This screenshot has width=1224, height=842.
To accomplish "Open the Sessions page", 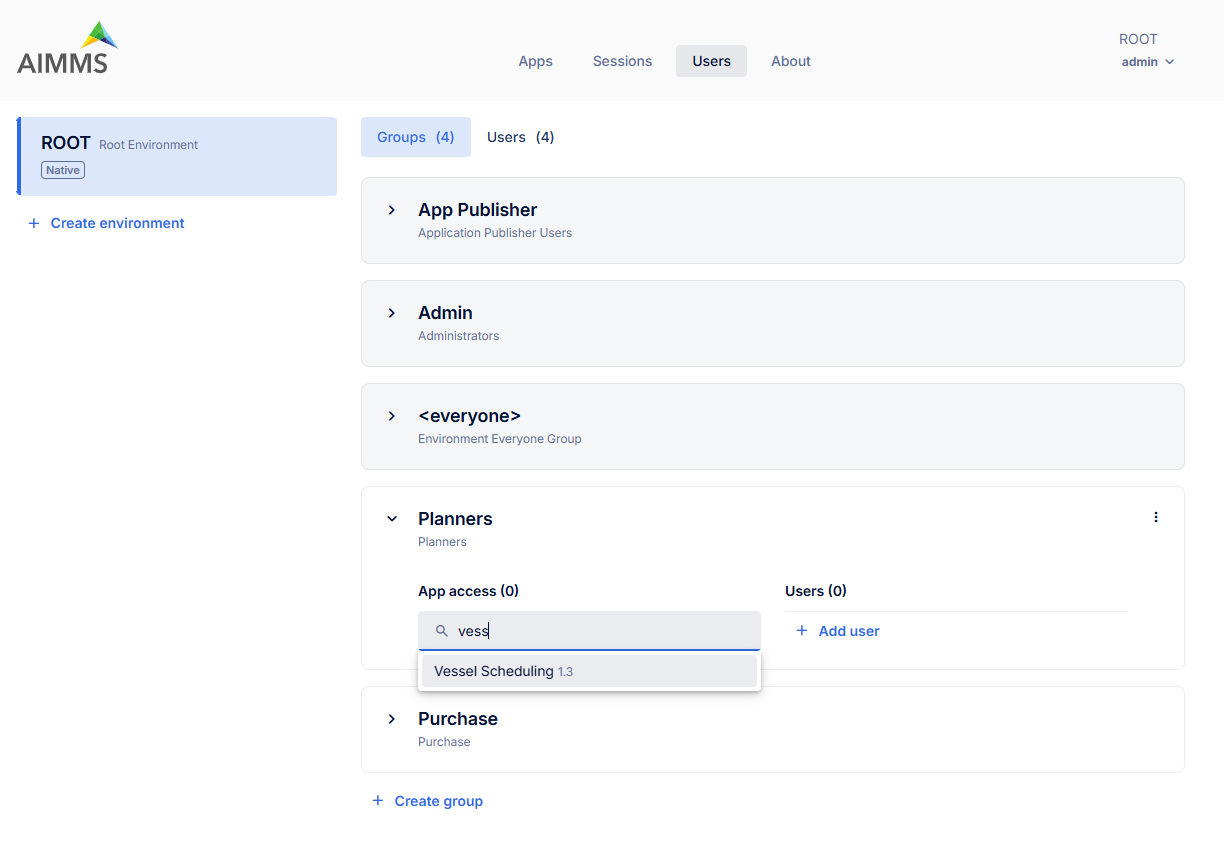I will click(622, 61).
